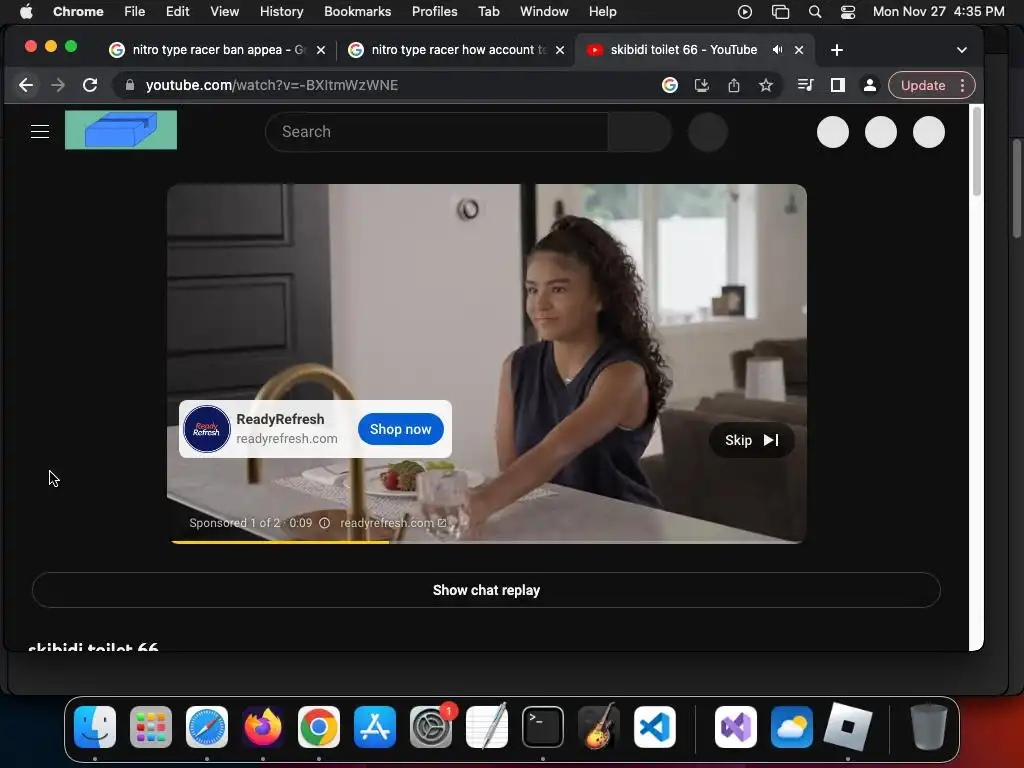
Task: Open the Help menu
Action: pyautogui.click(x=602, y=11)
